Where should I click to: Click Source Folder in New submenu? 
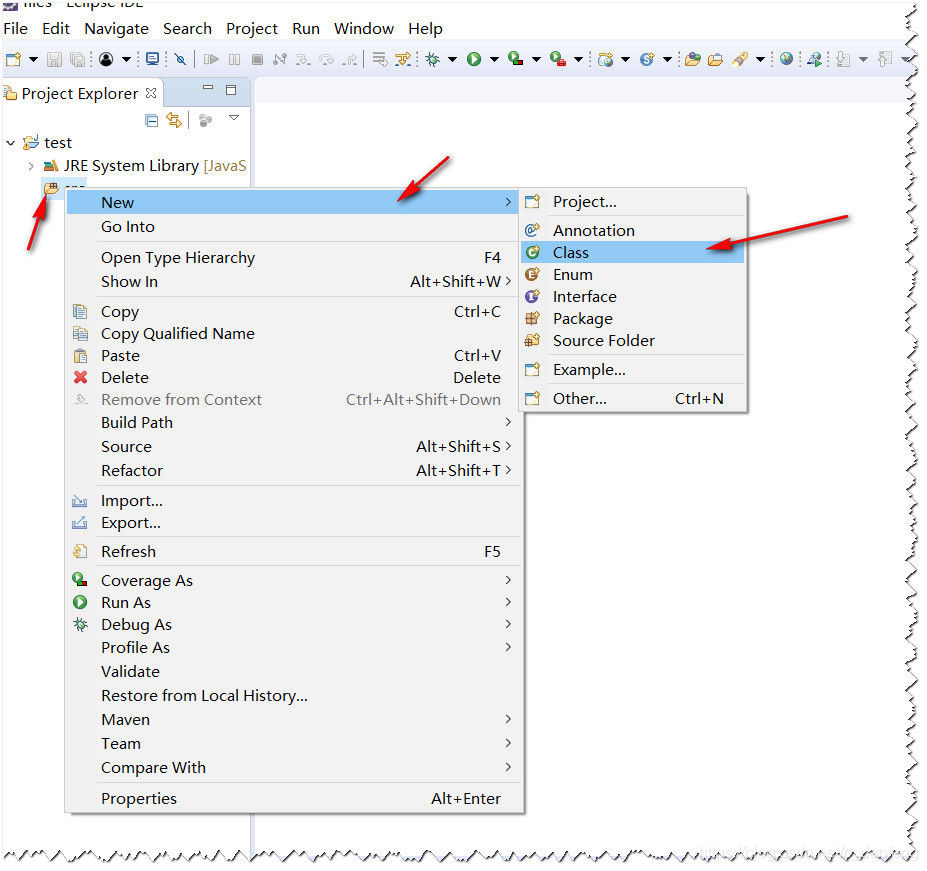tap(633, 341)
